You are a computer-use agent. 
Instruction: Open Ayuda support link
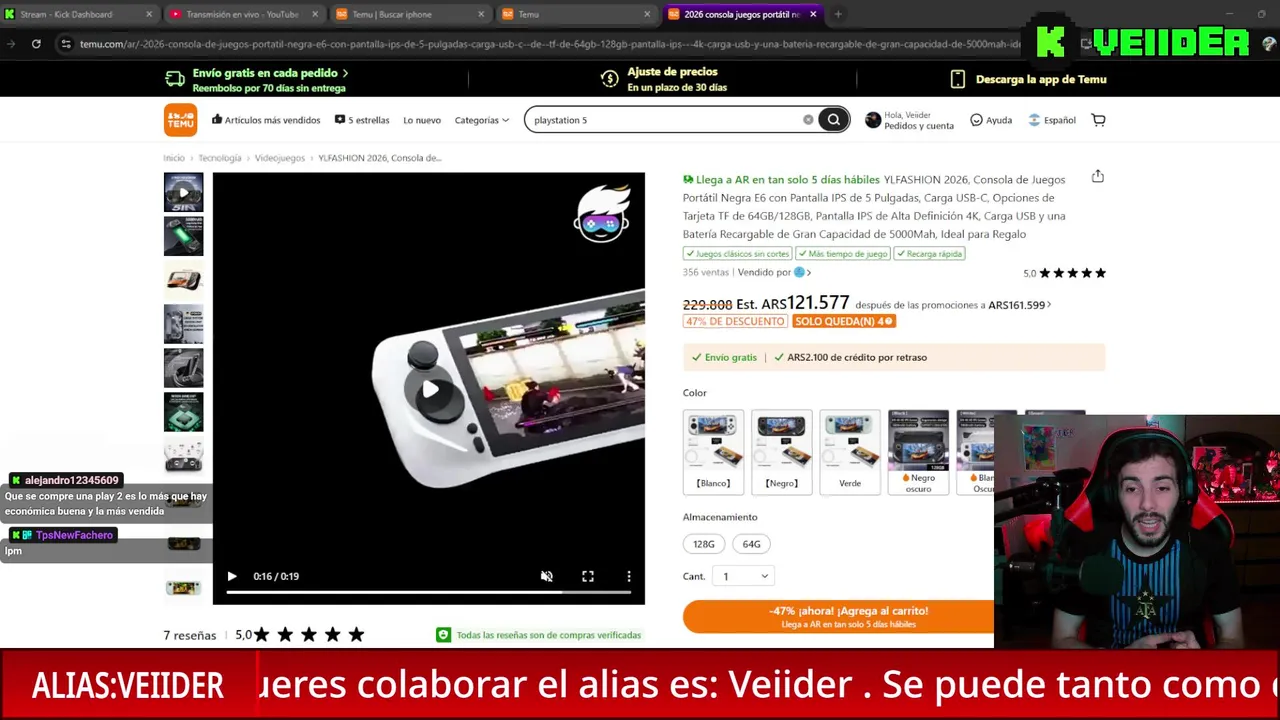991,120
